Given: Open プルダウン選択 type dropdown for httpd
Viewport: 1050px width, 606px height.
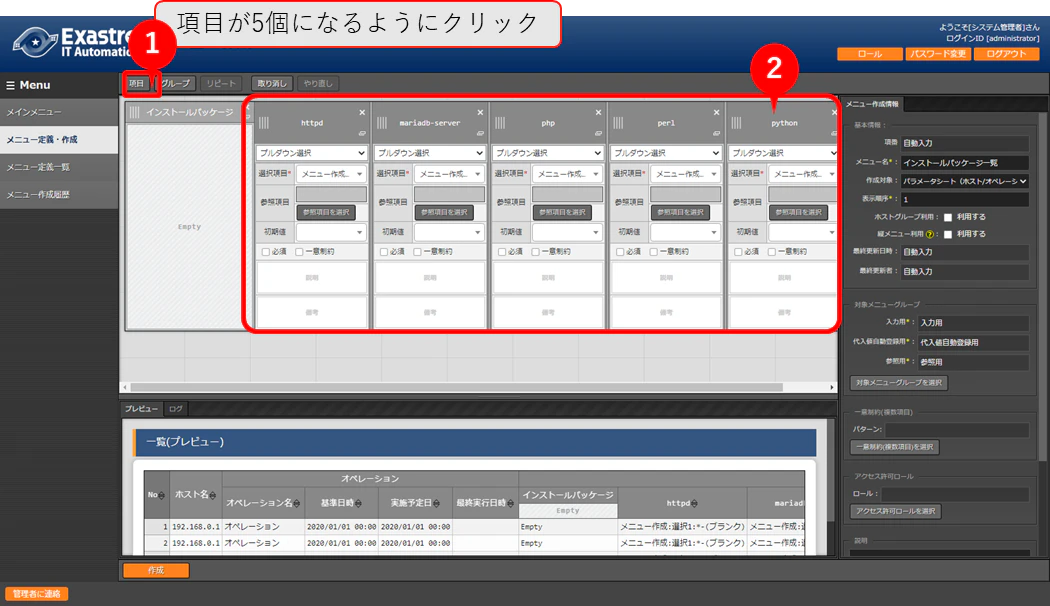Looking at the screenshot, I should click(311, 153).
